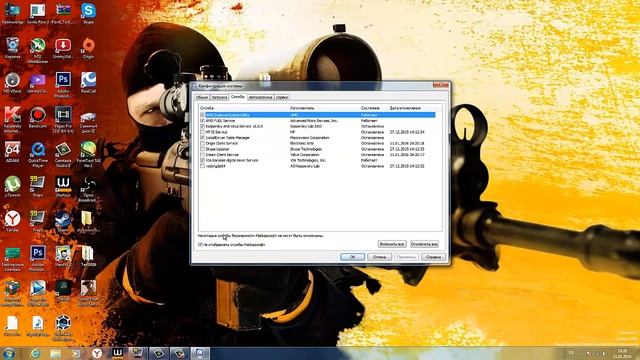Enable the HP SI Service checkbox

coord(202,132)
